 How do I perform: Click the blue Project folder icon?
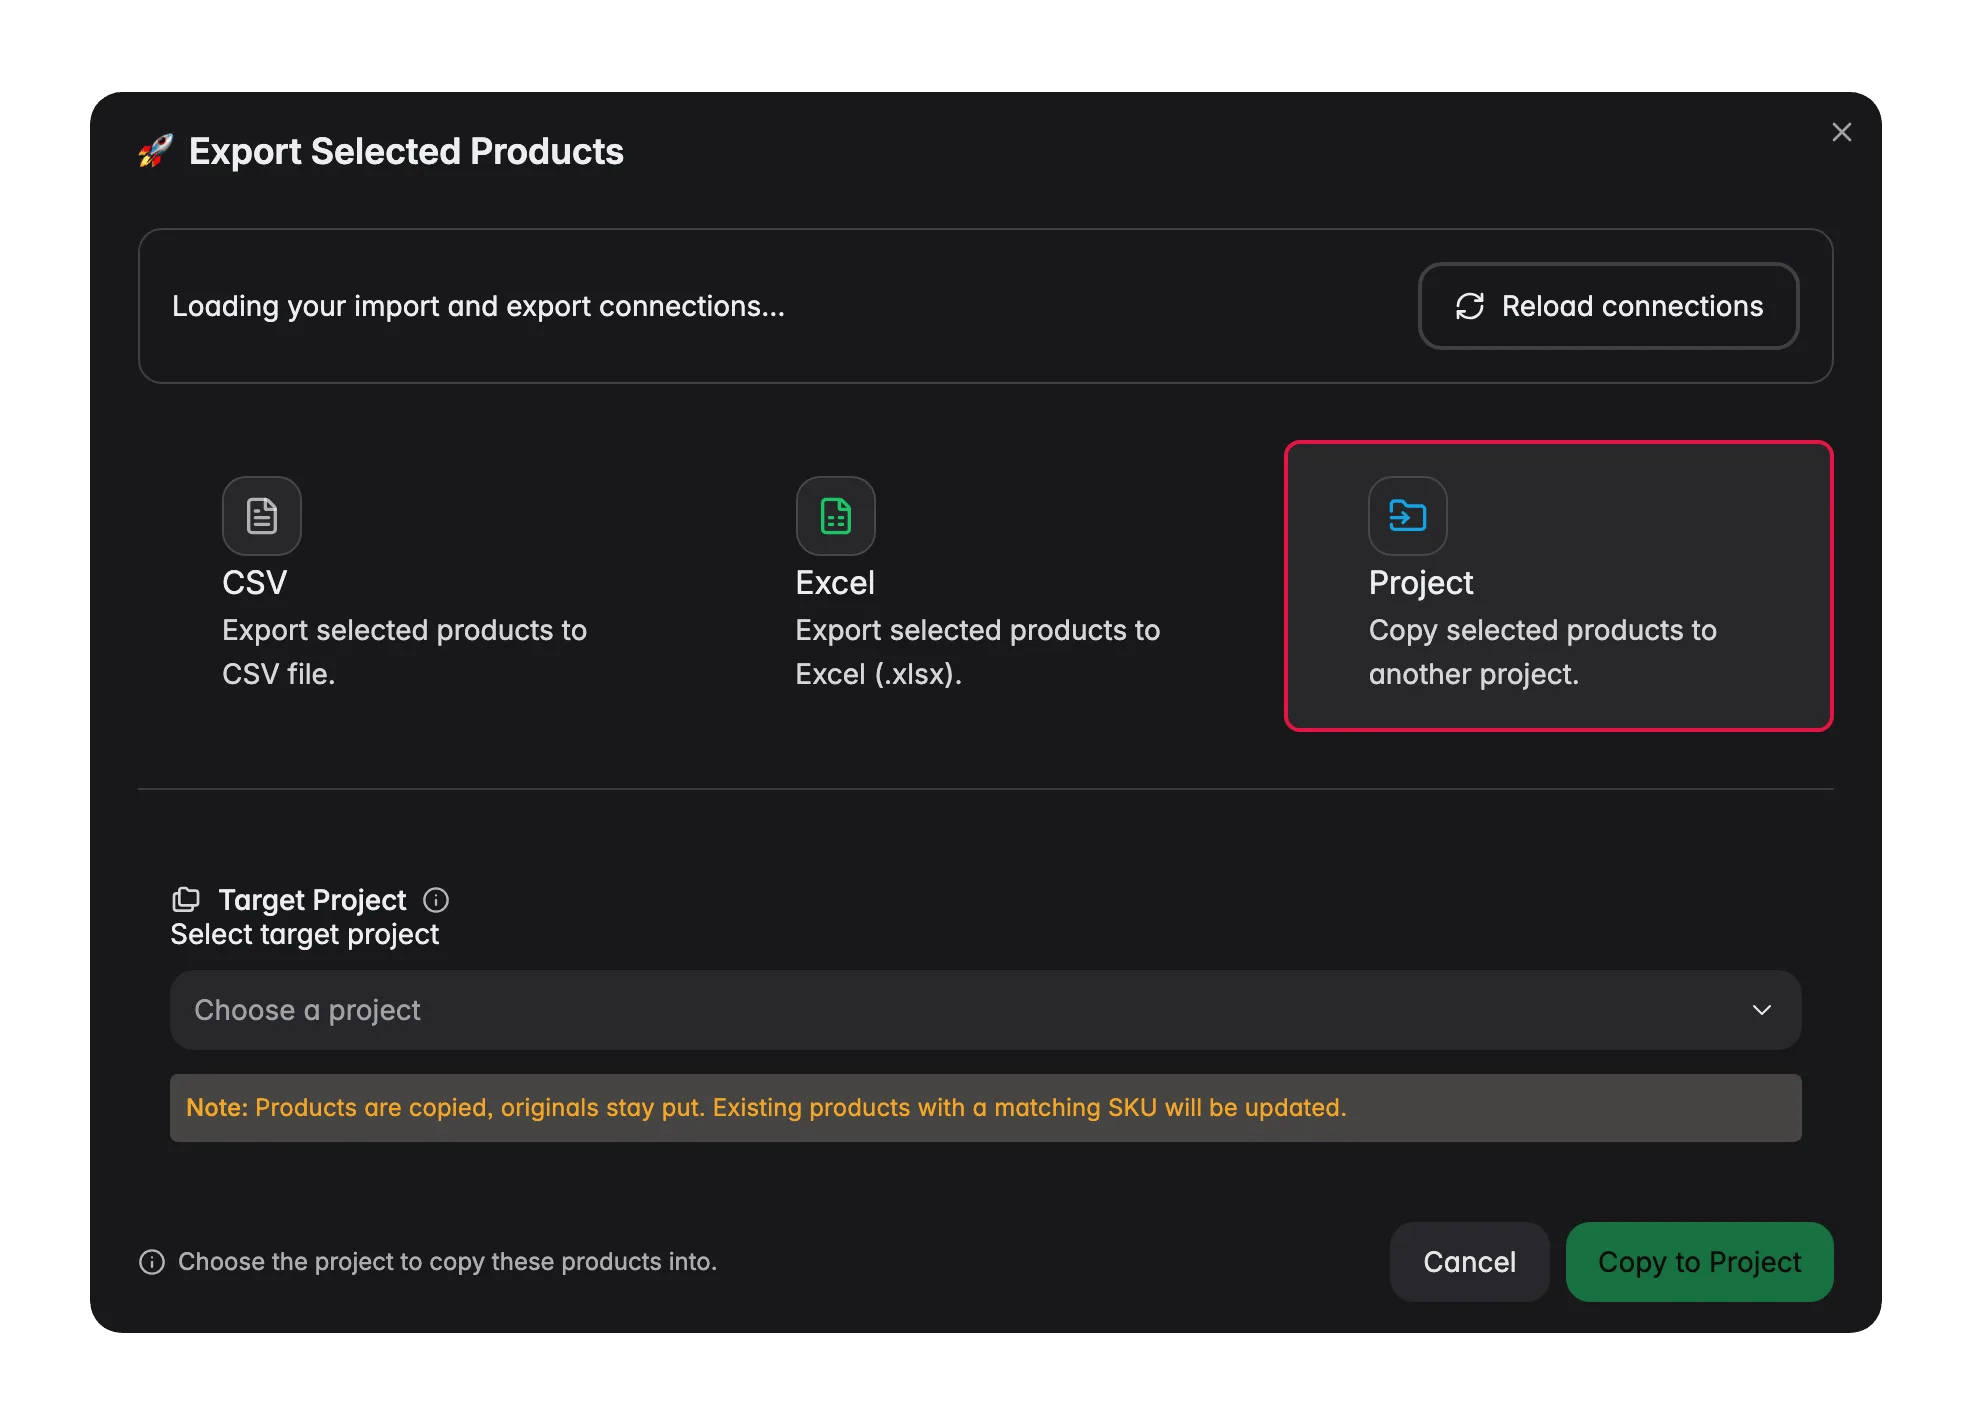point(1408,516)
